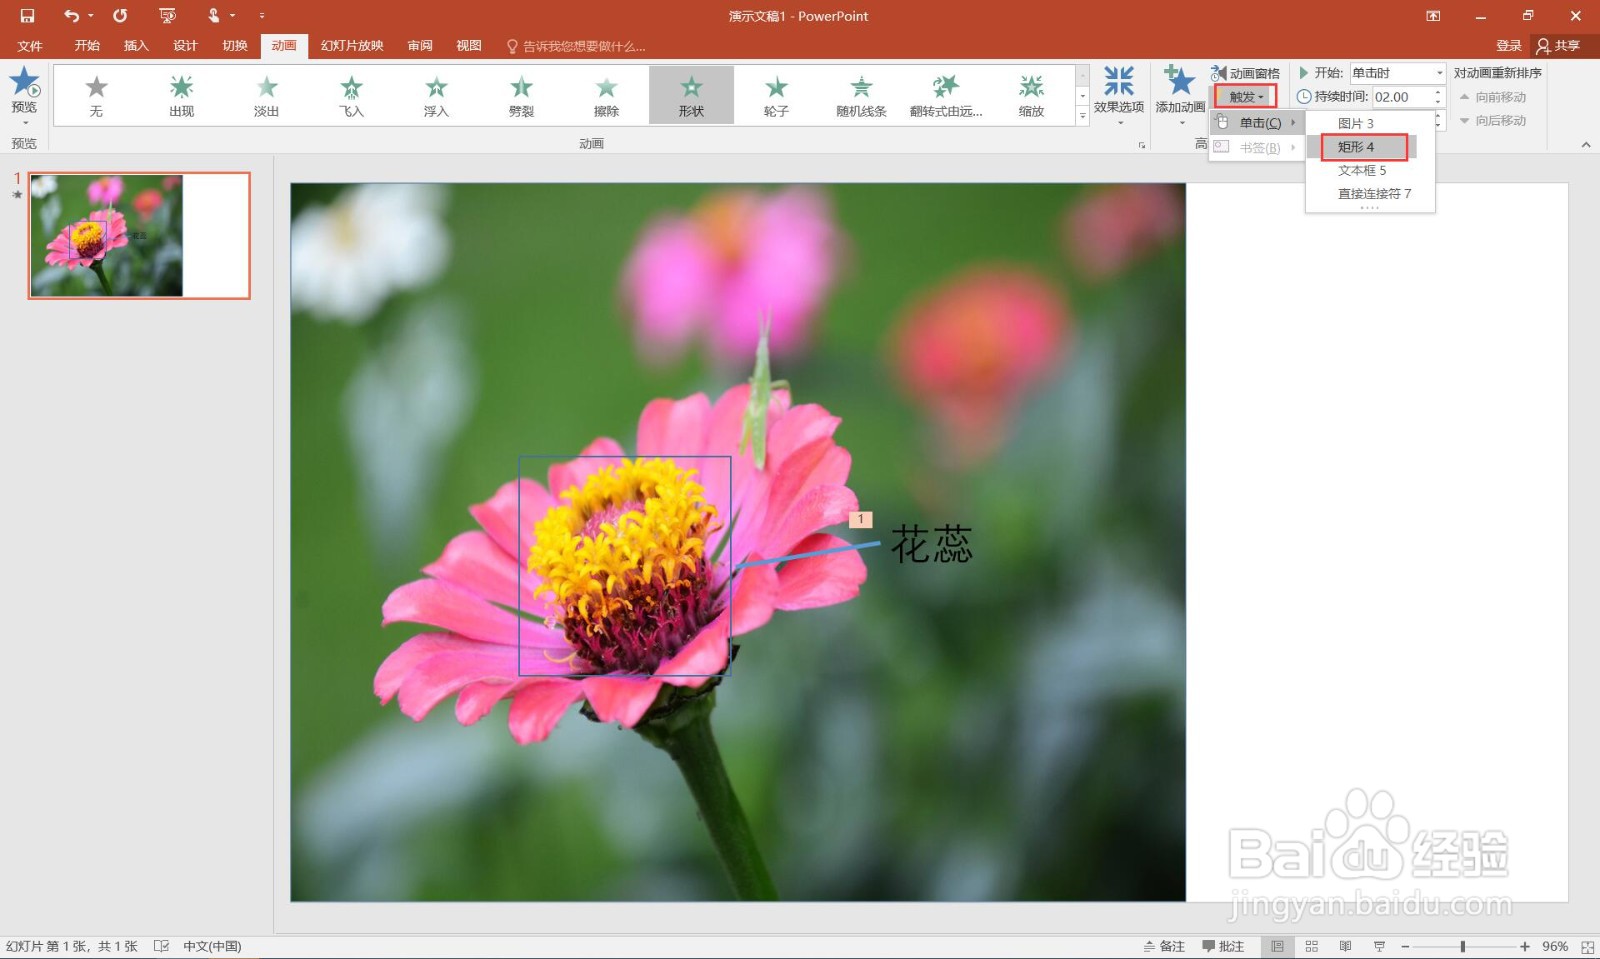
Task: Select the 劈裂 split animation
Action: point(521,95)
